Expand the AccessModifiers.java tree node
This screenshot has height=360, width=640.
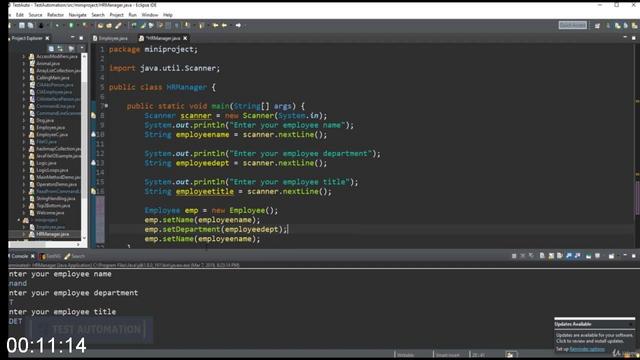(x=24, y=56)
